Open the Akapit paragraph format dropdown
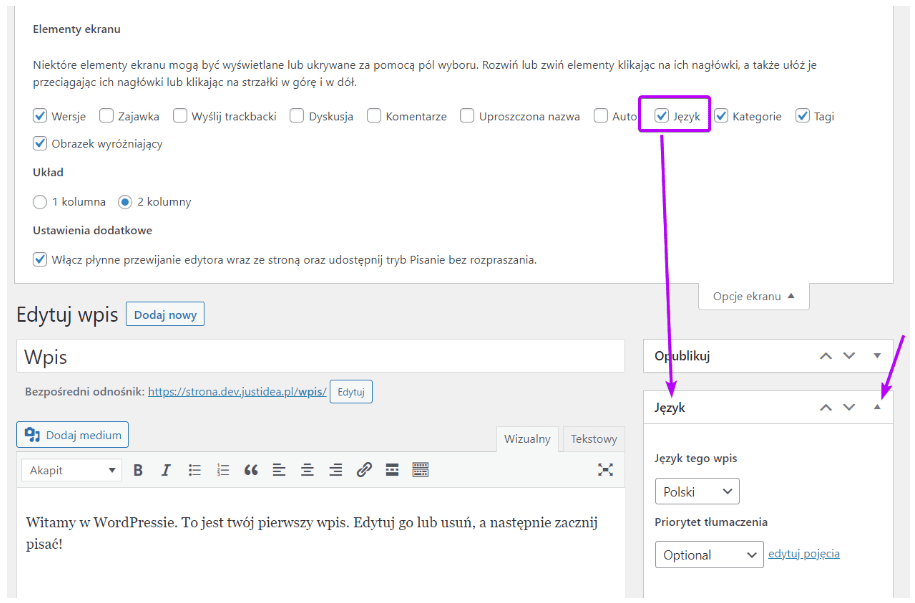915x603 pixels. [70, 470]
